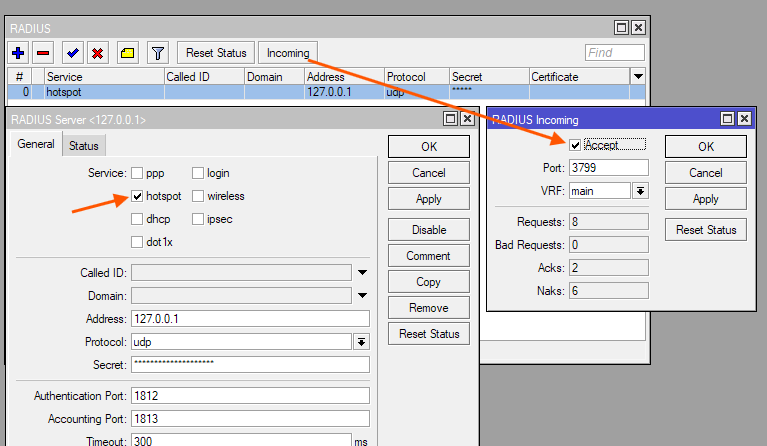Viewport: 767px width, 446px height.
Task: Disable entry with red X icon
Action: (x=97, y=53)
